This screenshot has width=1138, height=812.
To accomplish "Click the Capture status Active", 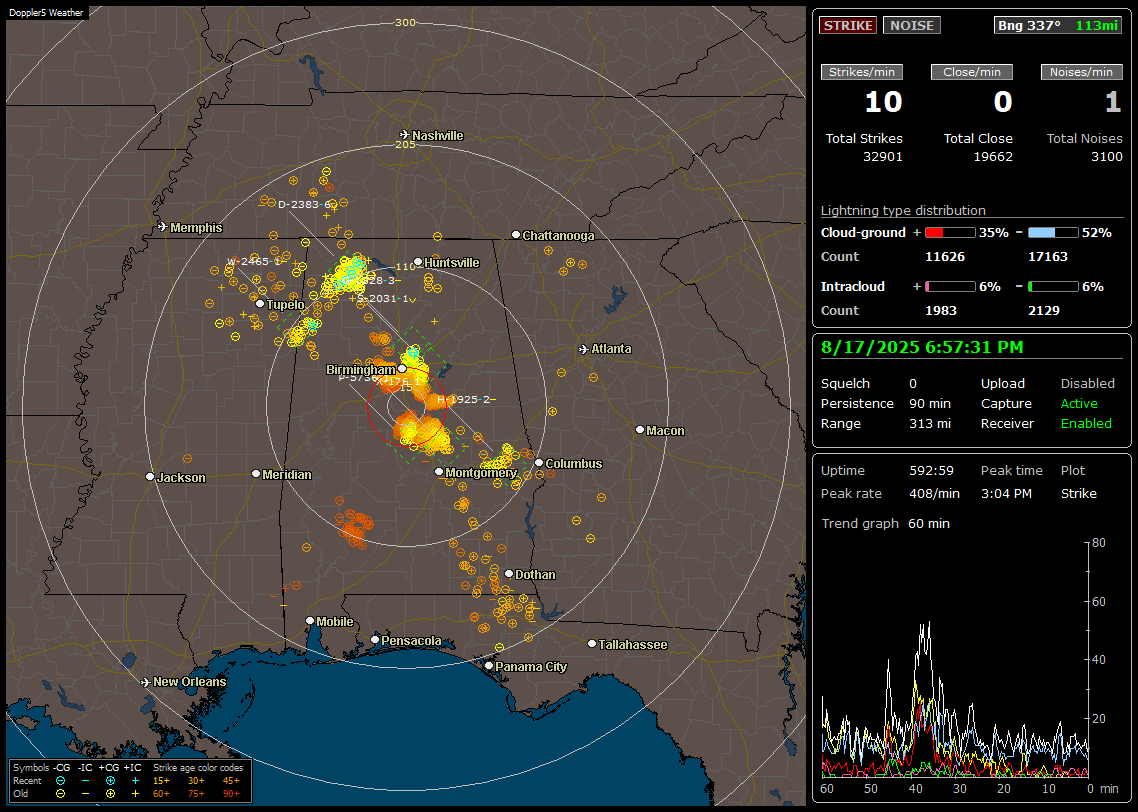I will (1079, 403).
